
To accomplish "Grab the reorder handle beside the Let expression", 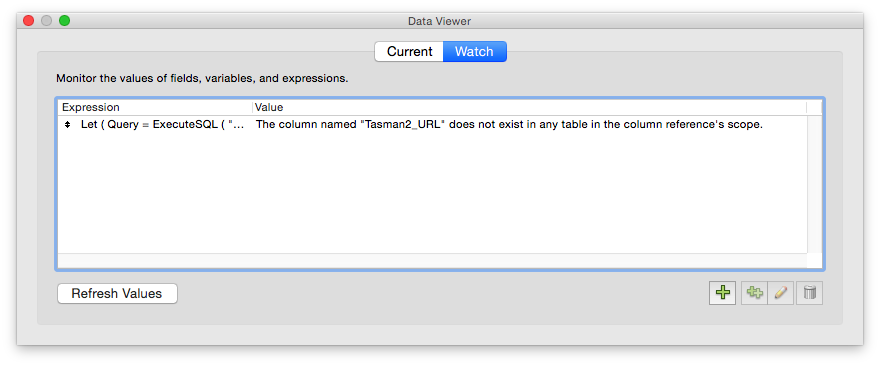I will tap(67, 125).
